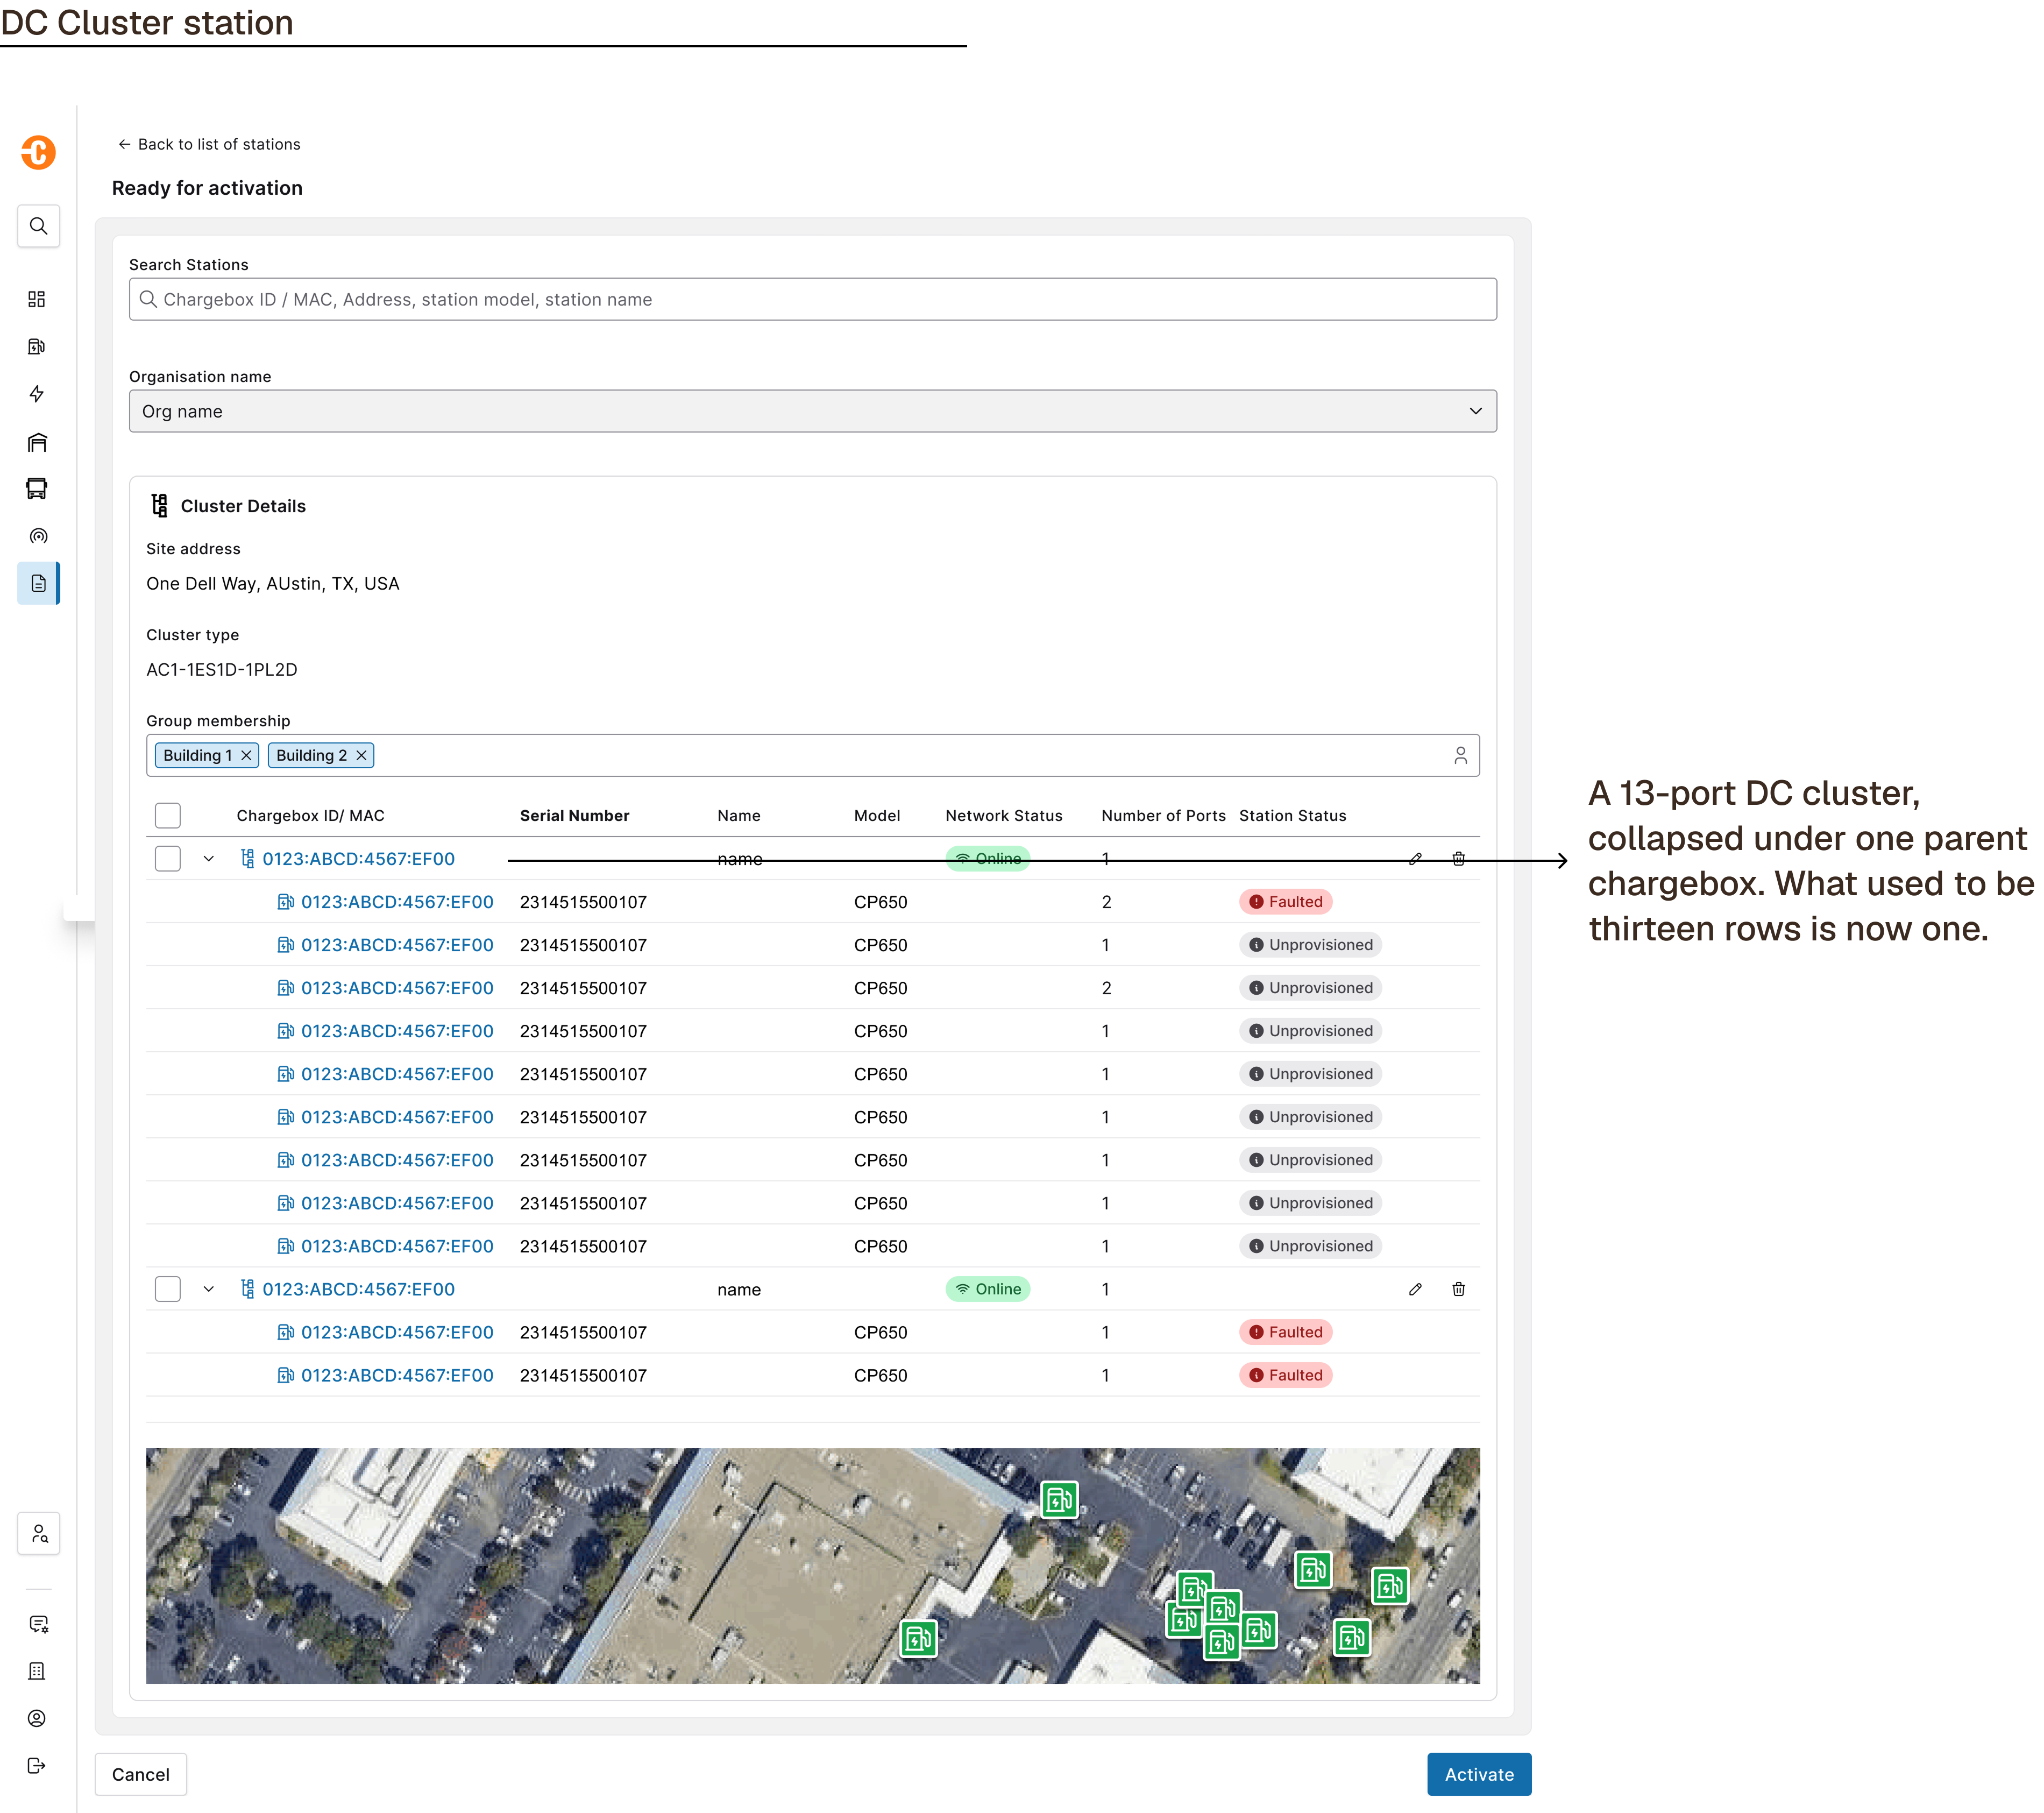Click the site address One Dell Way text
This screenshot has width=2044, height=1813.
pyautogui.click(x=272, y=584)
